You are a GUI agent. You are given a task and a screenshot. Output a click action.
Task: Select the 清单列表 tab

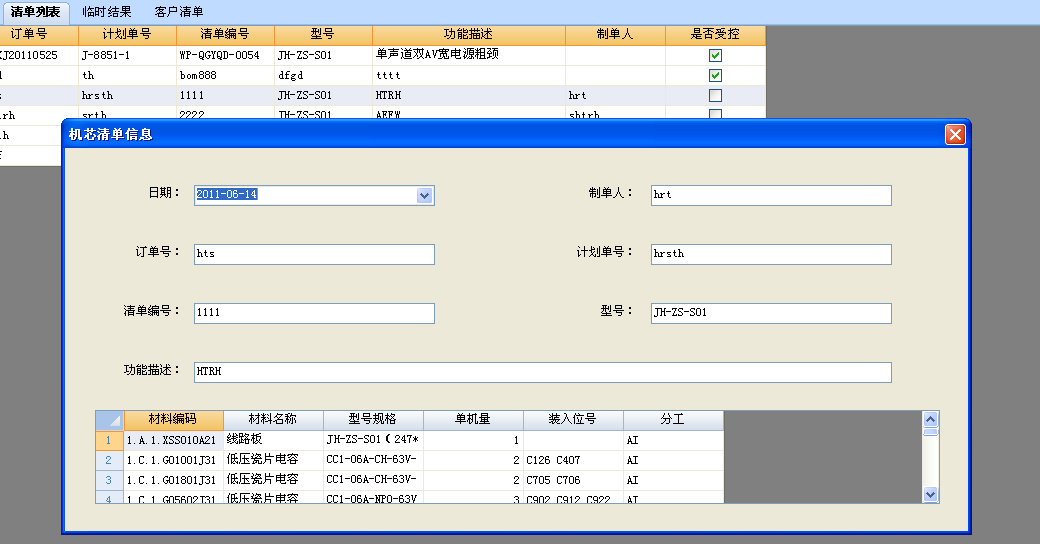(x=35, y=12)
